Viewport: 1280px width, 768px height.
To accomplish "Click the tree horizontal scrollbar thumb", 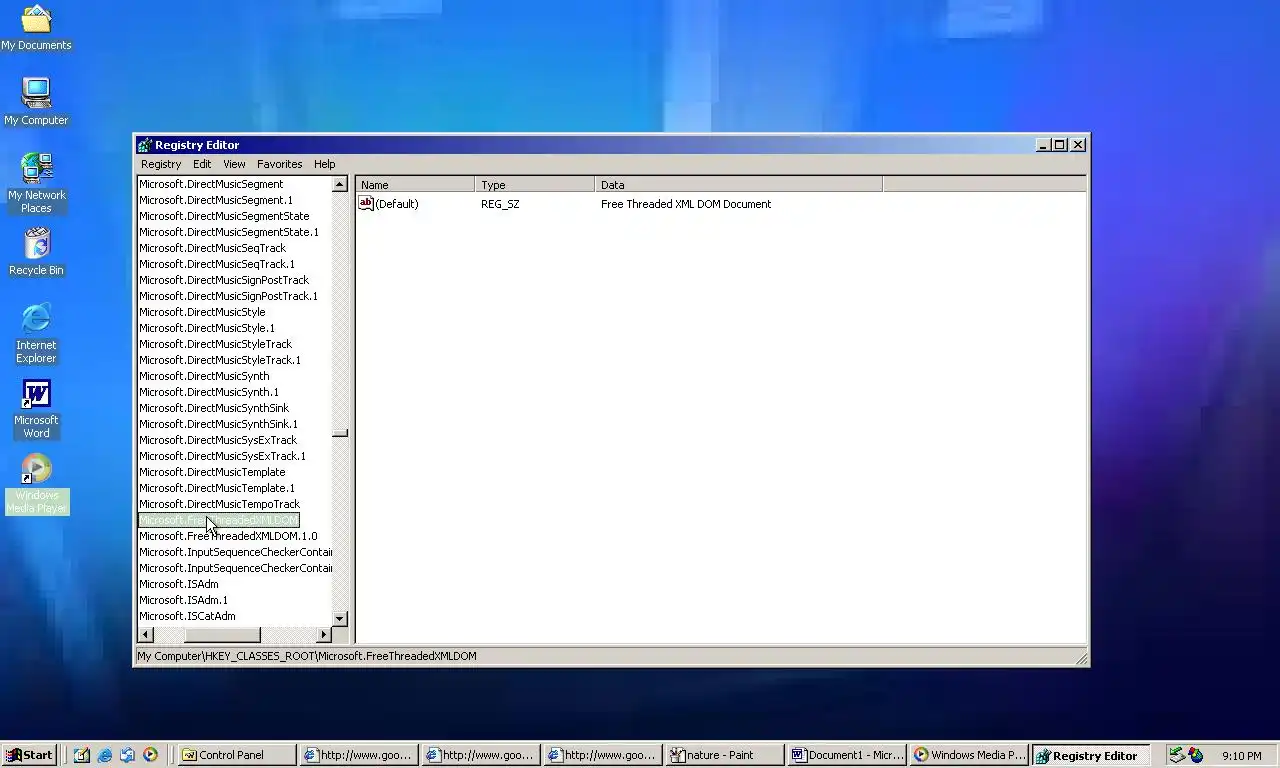I will [x=222, y=635].
